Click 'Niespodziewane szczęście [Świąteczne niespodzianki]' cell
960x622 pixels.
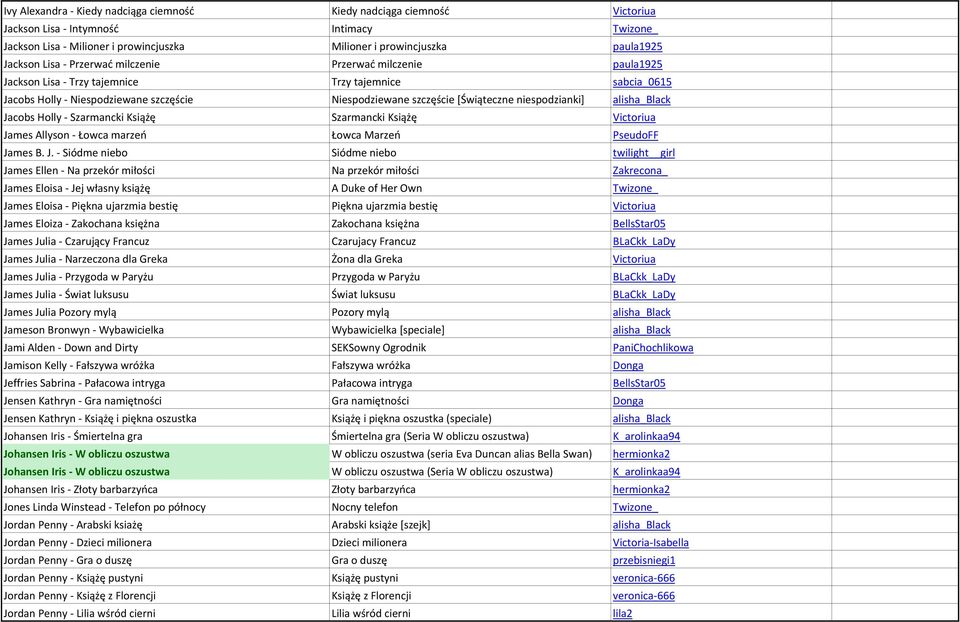pyautogui.click(x=470, y=99)
